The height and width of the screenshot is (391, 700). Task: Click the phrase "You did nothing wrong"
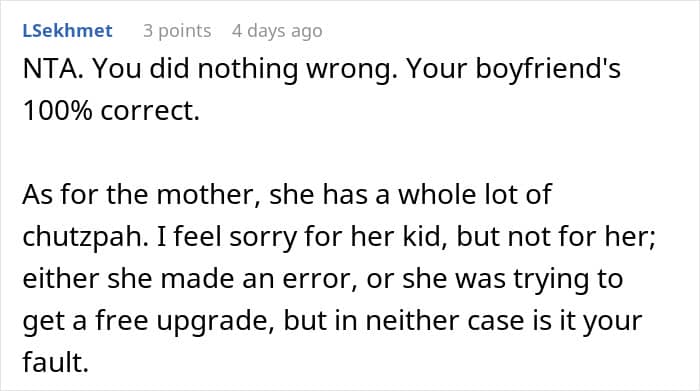245,70
